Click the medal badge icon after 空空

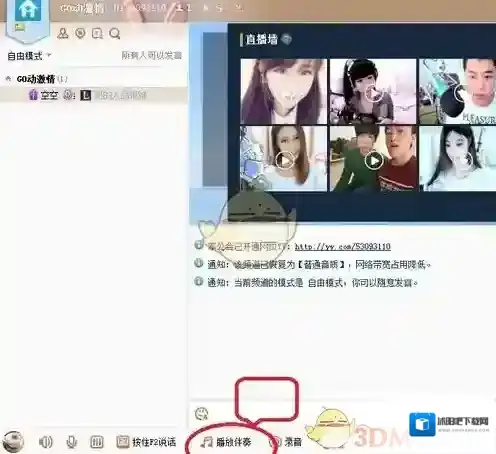click(x=68, y=95)
